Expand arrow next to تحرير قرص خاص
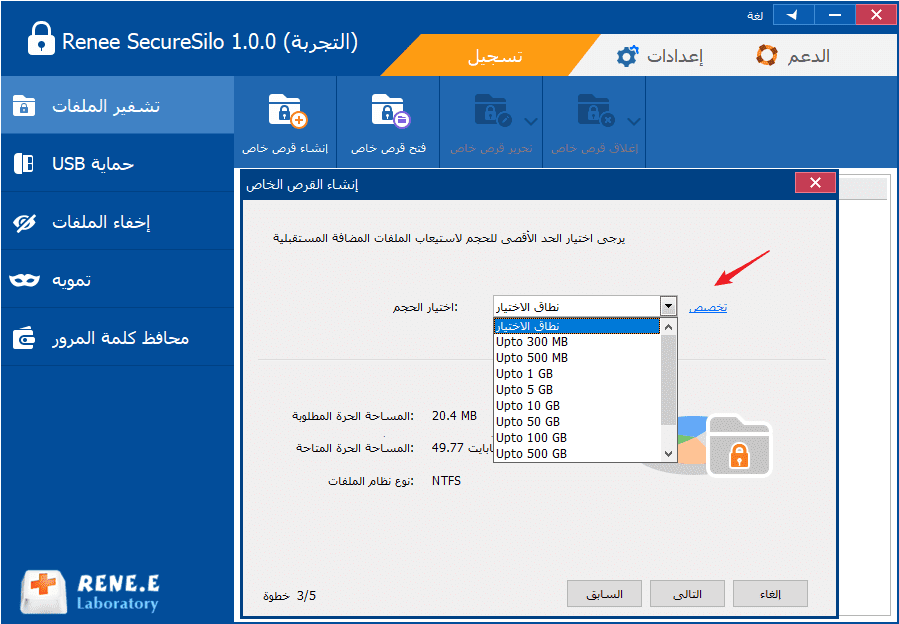 coord(531,122)
